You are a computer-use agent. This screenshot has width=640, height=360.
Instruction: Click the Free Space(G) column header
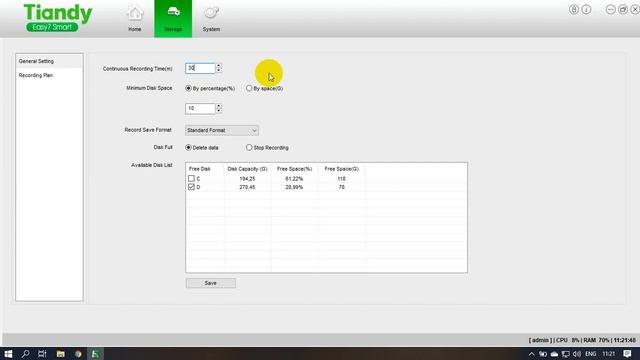(342, 169)
